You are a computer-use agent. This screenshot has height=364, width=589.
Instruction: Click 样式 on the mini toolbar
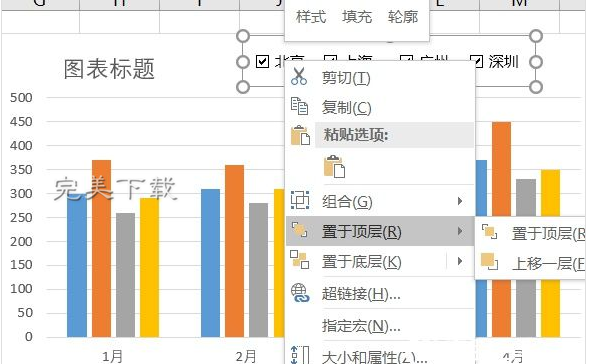311,17
